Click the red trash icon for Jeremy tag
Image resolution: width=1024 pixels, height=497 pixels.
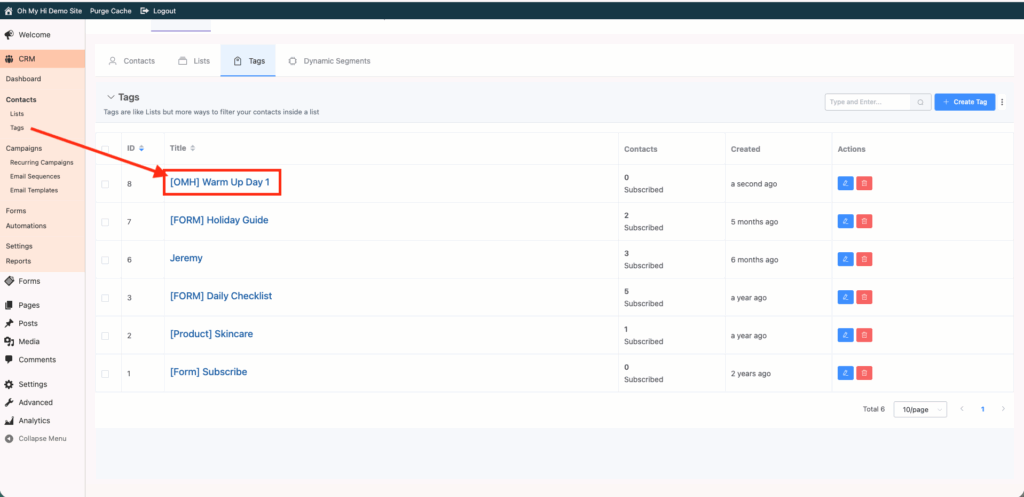coord(865,259)
